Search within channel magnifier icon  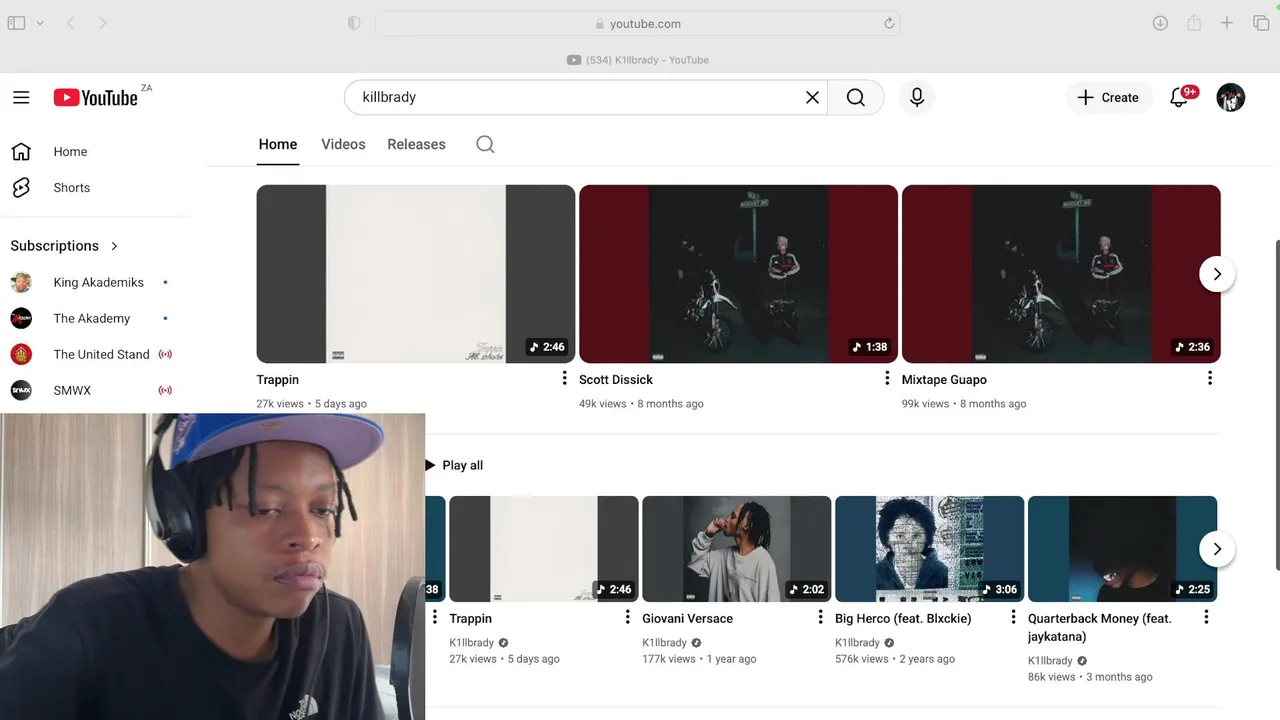pyautogui.click(x=485, y=144)
